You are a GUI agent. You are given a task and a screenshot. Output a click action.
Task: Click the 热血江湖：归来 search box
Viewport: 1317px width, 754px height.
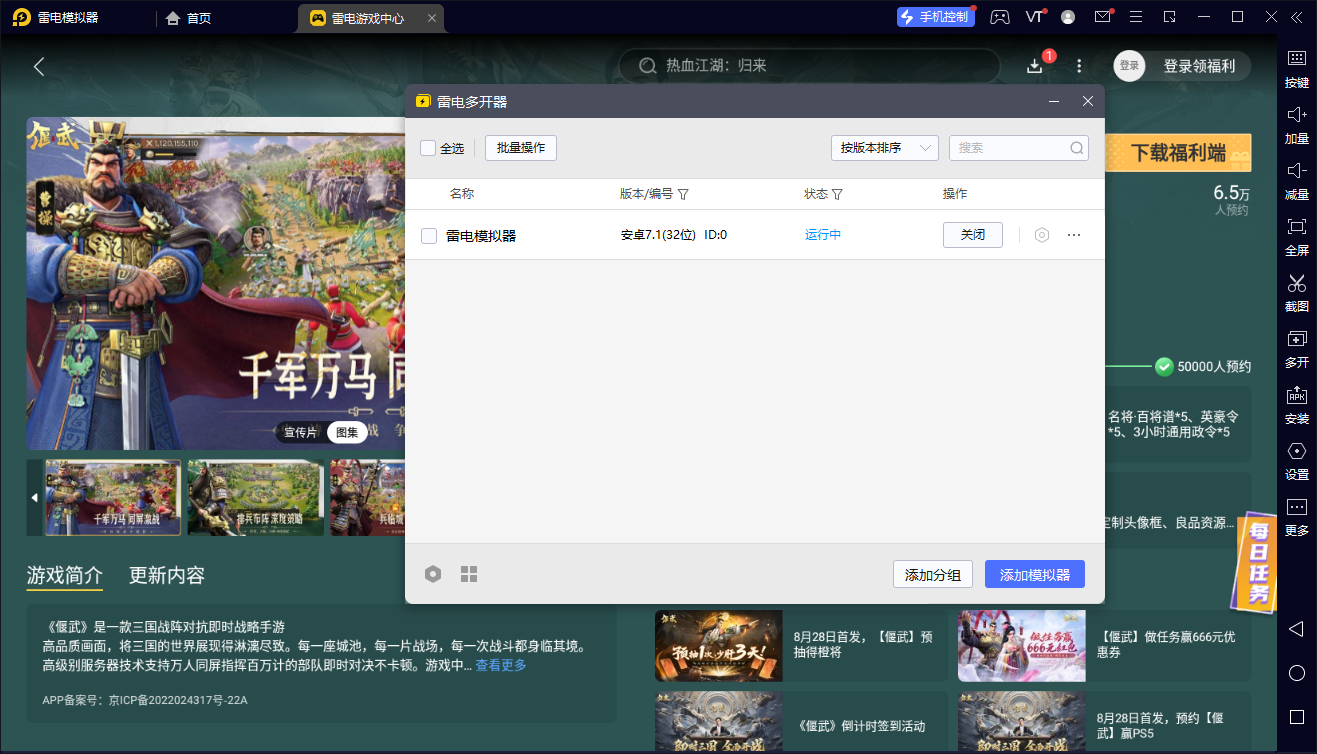point(809,66)
